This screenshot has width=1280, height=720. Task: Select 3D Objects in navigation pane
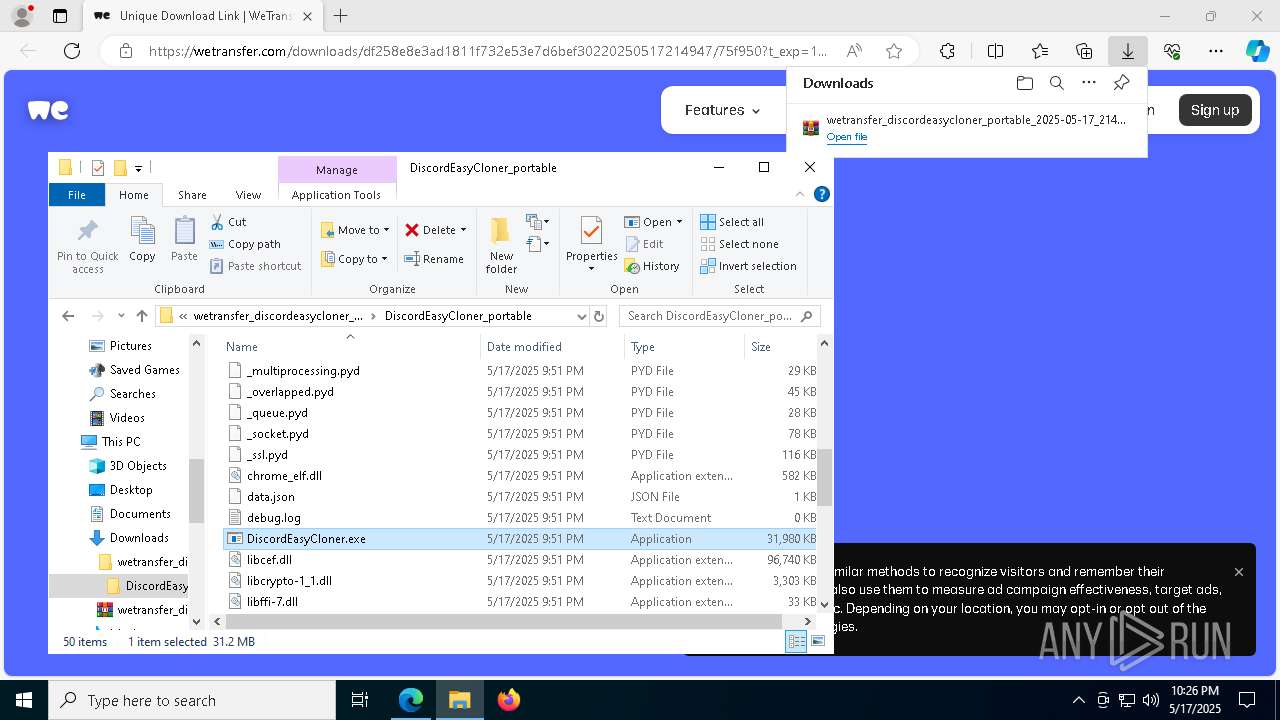pos(138,466)
